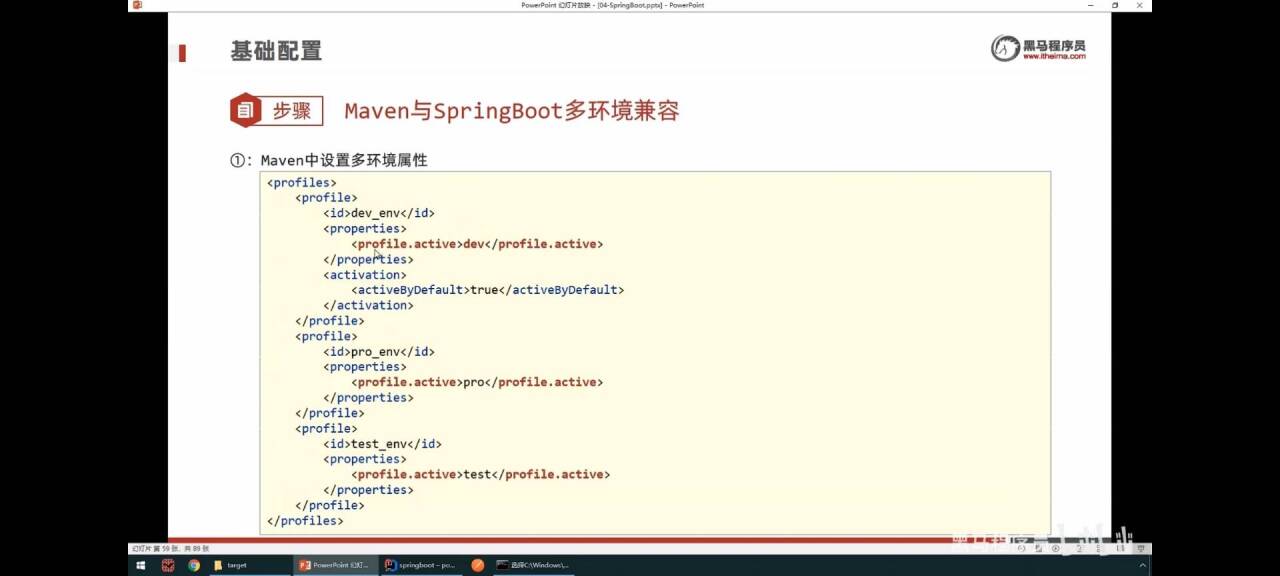1280x576 pixels.
Task: Minimize the PowerPoint window
Action: [1088, 5]
